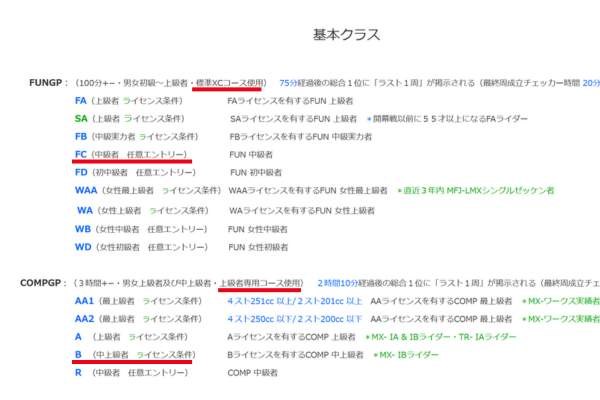Click green 直近3年内 MFJ-LMXシングルゼッケン者 note
The height and width of the screenshot is (400, 600).
click(x=476, y=190)
